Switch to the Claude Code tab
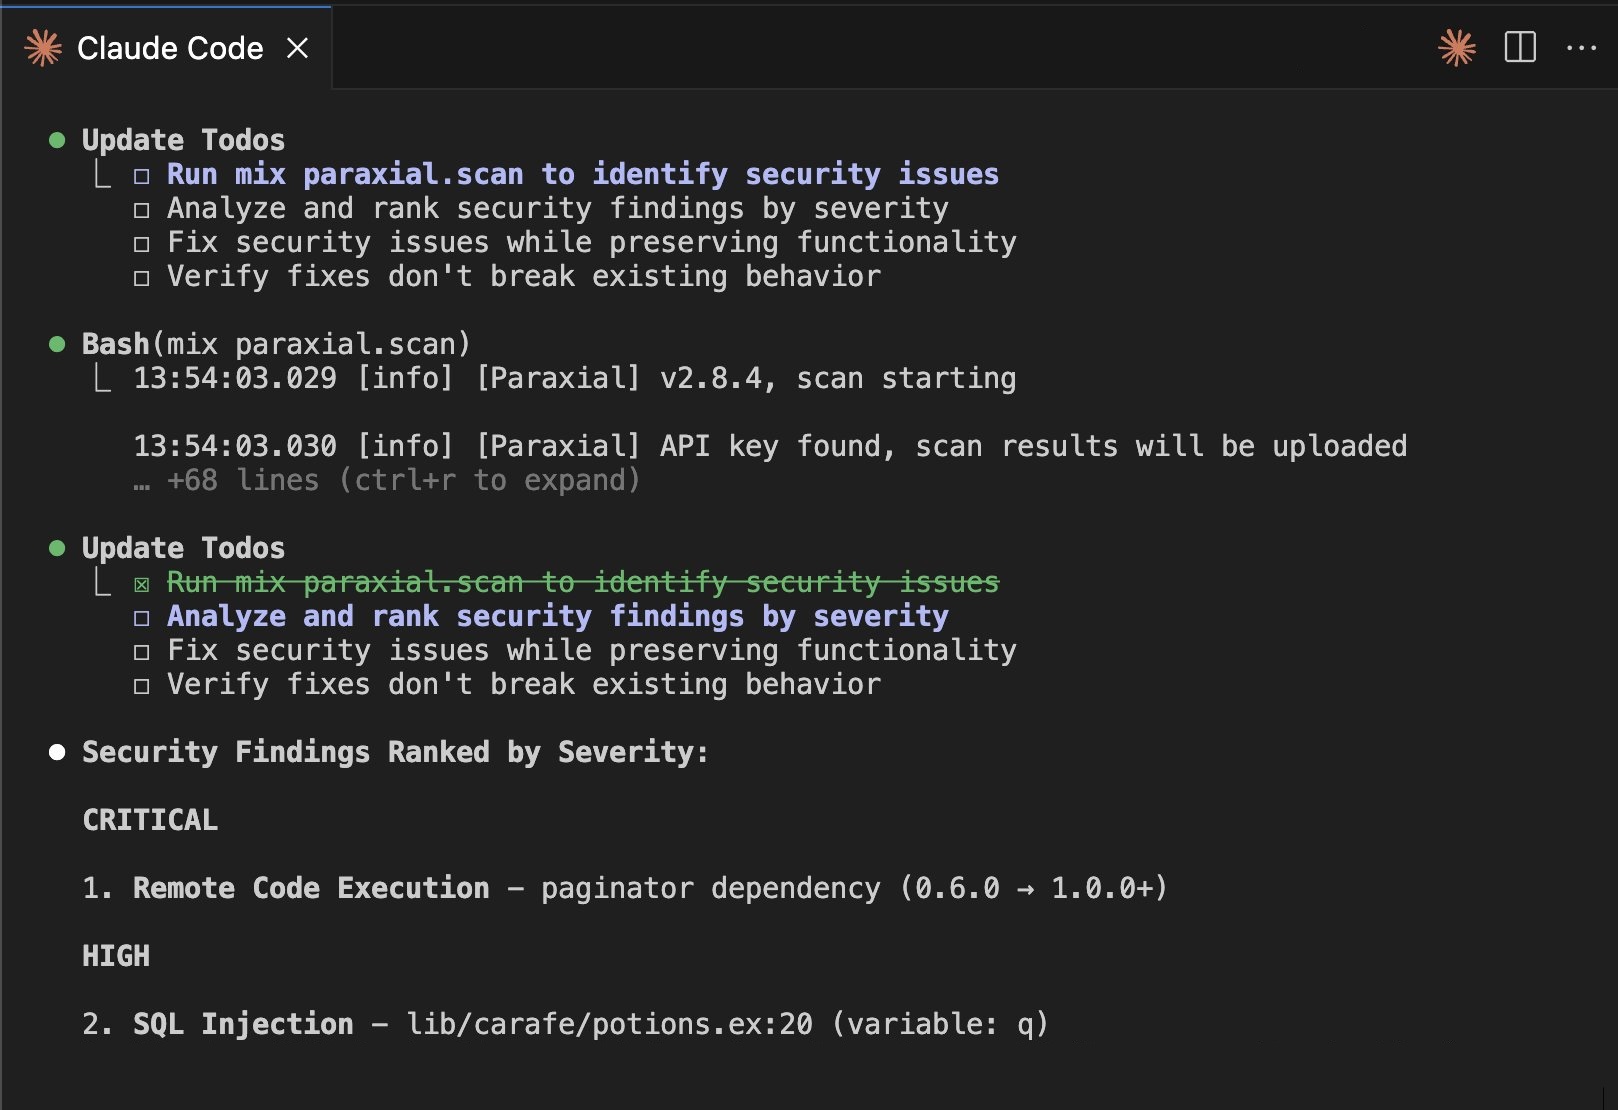The height and width of the screenshot is (1110, 1618). pyautogui.click(x=166, y=48)
